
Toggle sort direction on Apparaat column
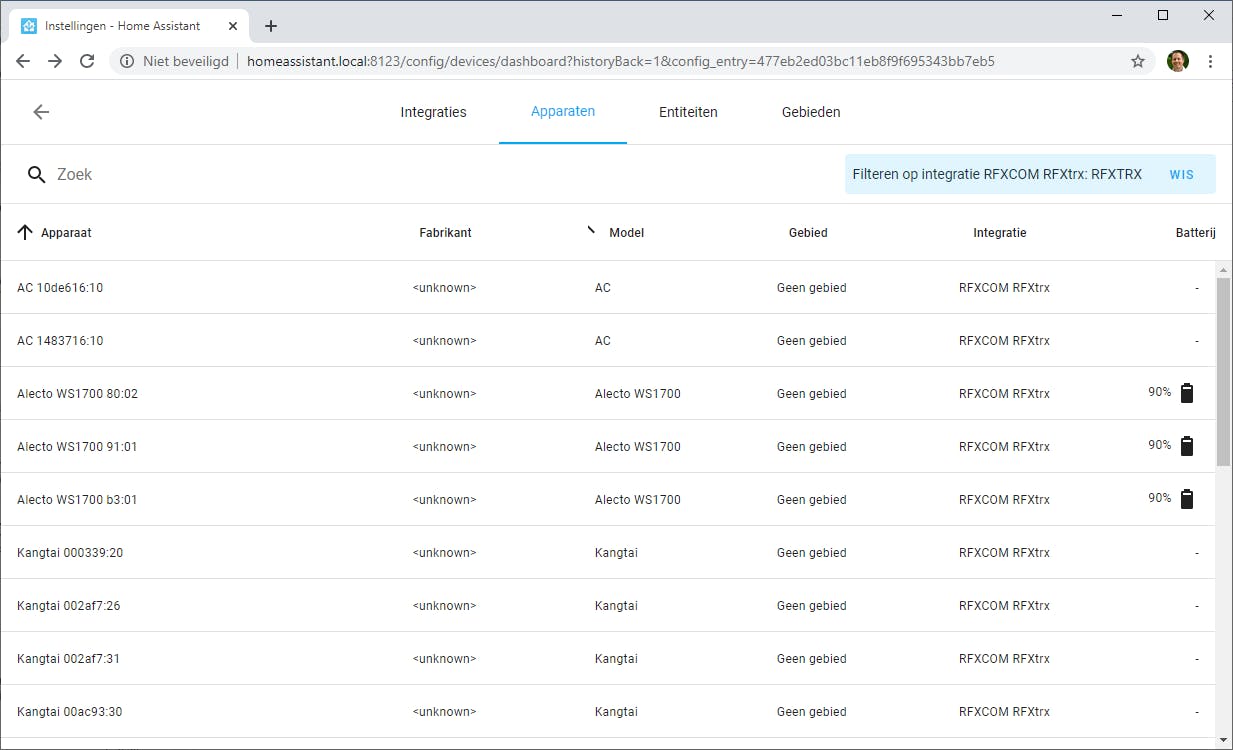(26, 233)
